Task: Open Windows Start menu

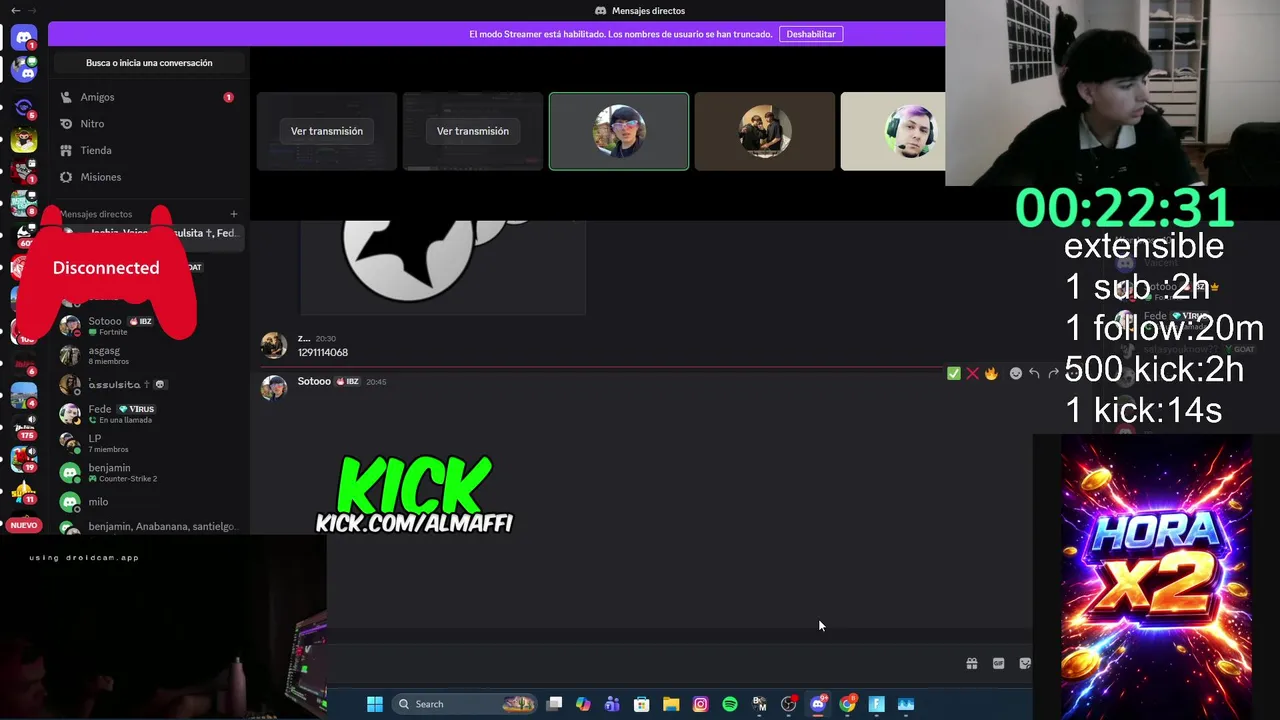Action: pos(375,704)
